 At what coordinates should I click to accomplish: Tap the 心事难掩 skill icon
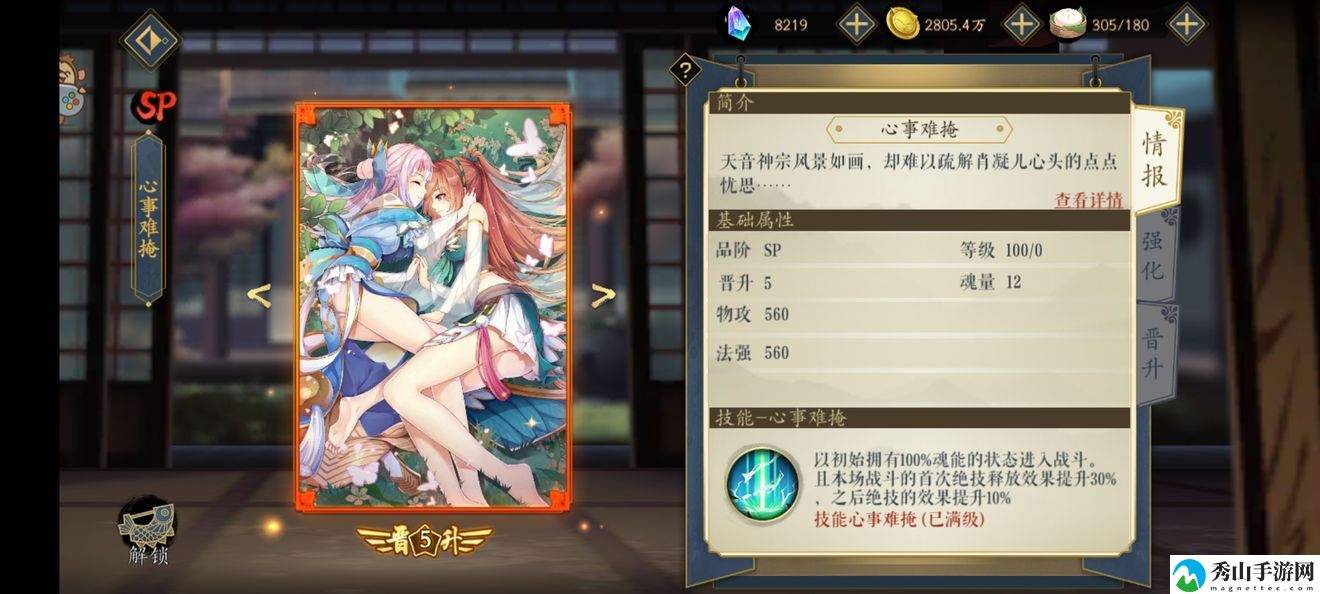pyautogui.click(x=762, y=483)
